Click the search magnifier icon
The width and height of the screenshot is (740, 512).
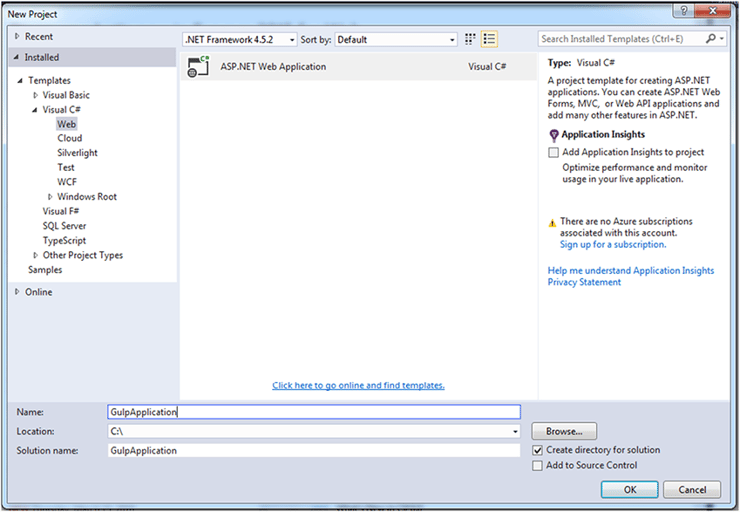710,39
